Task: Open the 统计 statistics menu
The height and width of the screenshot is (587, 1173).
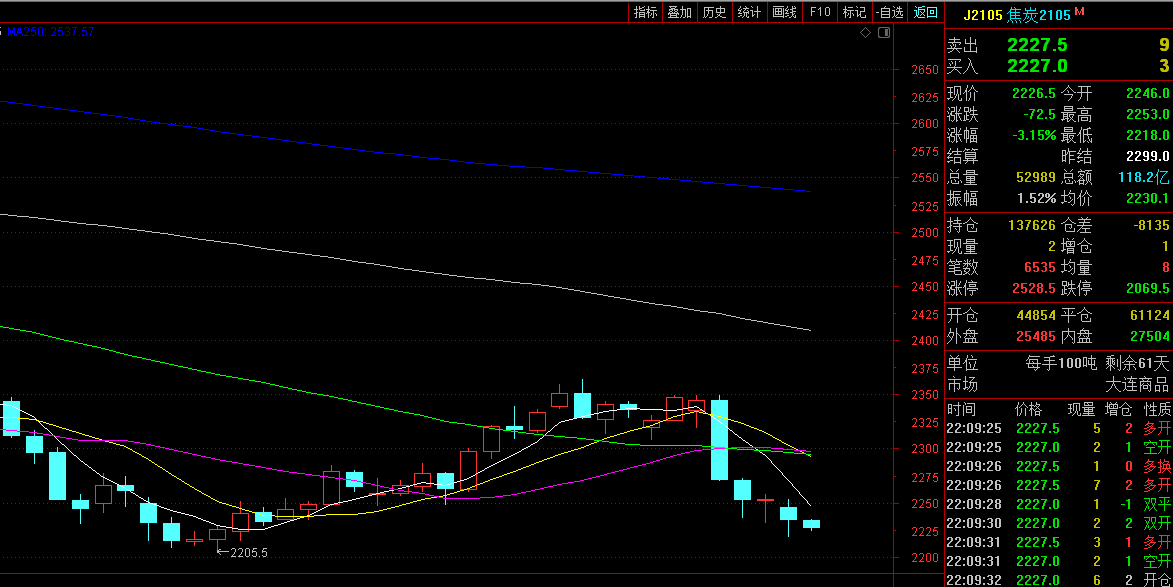Action: 749,12
